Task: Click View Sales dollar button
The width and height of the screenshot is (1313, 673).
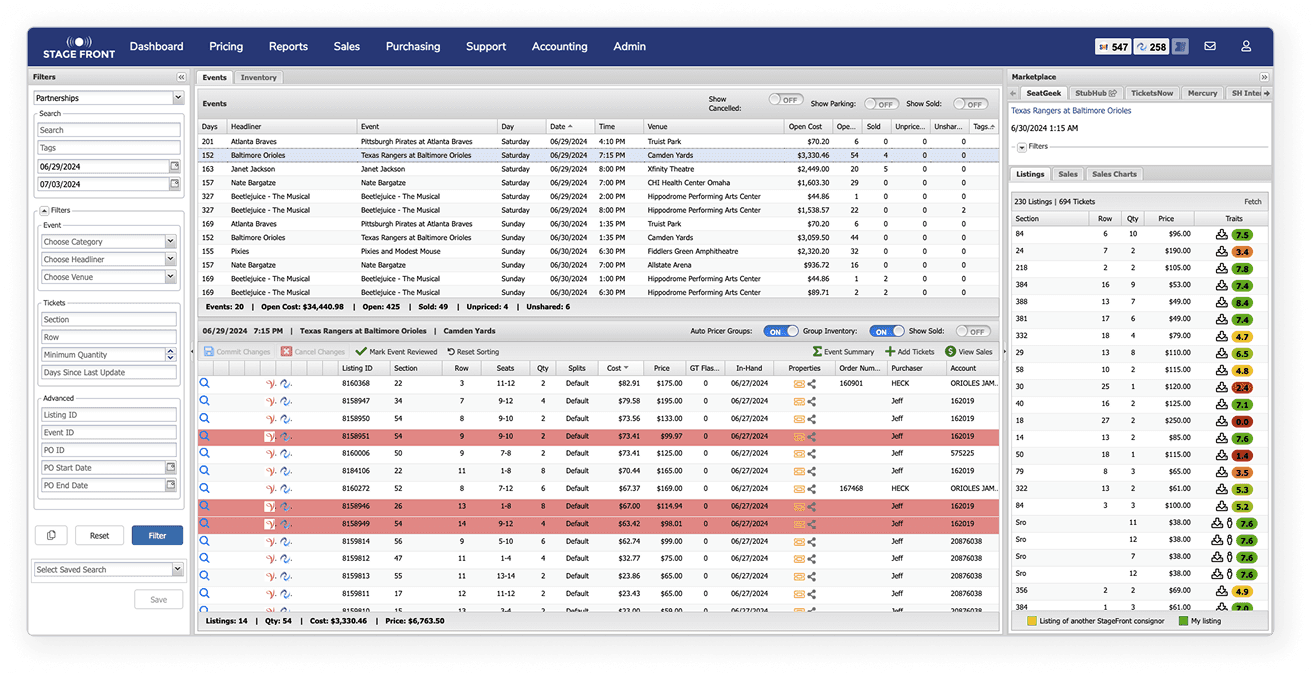Action: pos(969,352)
